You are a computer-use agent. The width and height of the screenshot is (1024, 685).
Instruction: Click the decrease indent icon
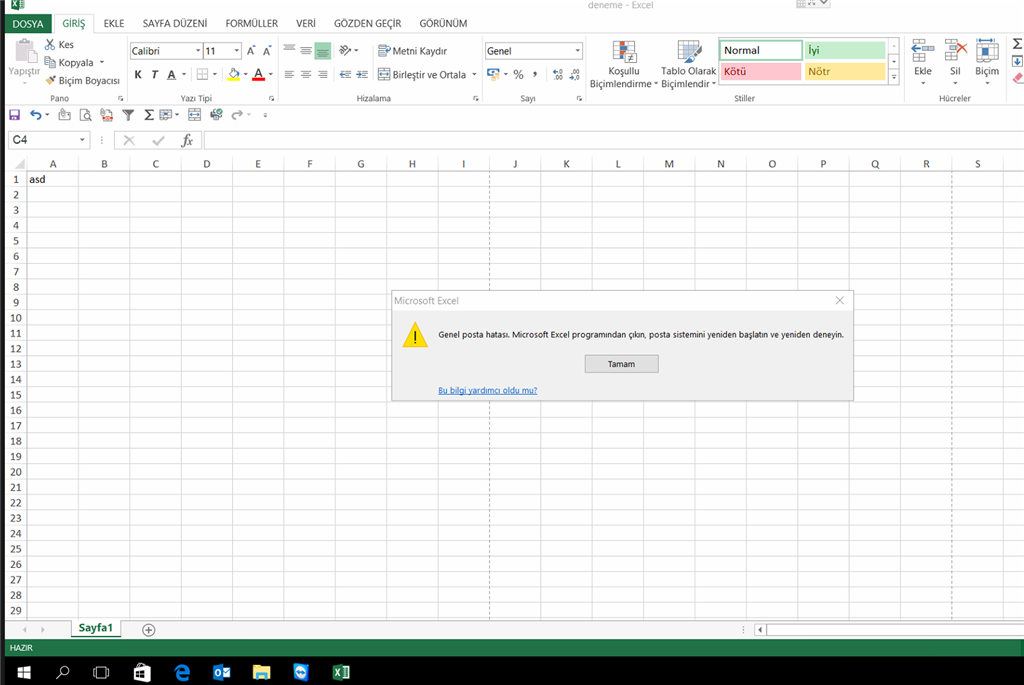tap(345, 74)
